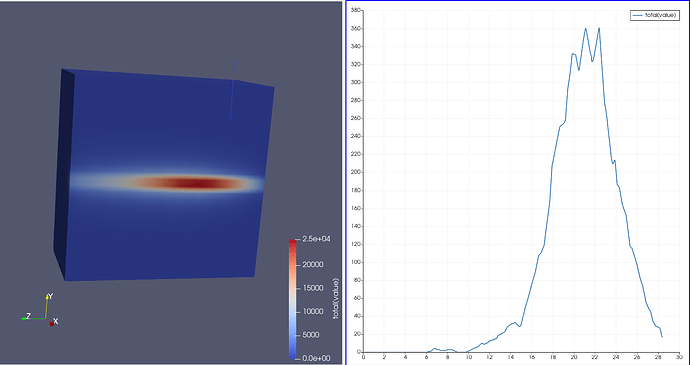Click the "5000" color legend label
This screenshot has width=690, height=365.
click(x=311, y=336)
